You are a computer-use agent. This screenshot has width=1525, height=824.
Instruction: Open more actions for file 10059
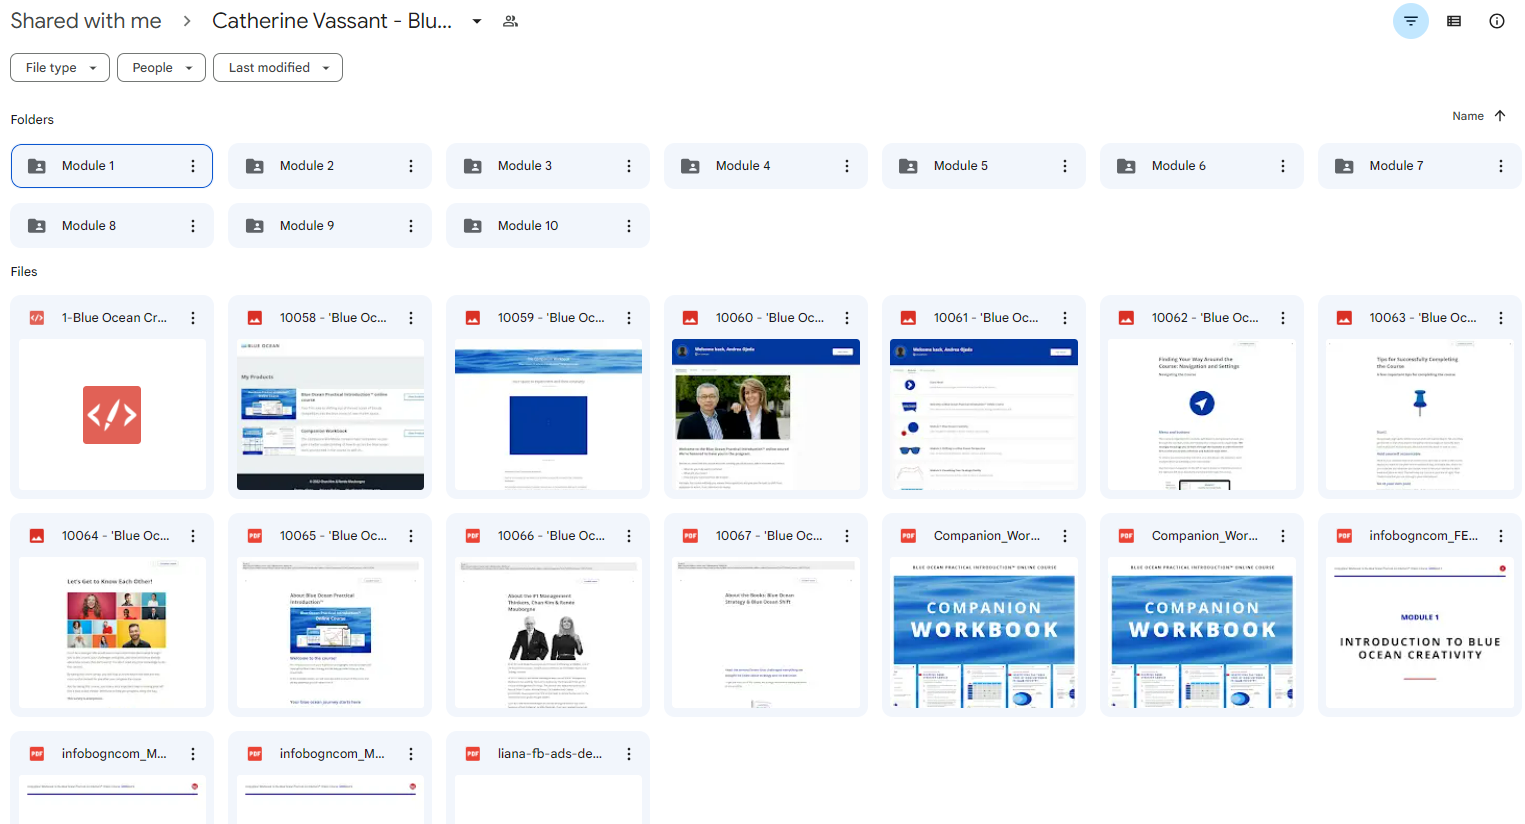[x=629, y=318]
